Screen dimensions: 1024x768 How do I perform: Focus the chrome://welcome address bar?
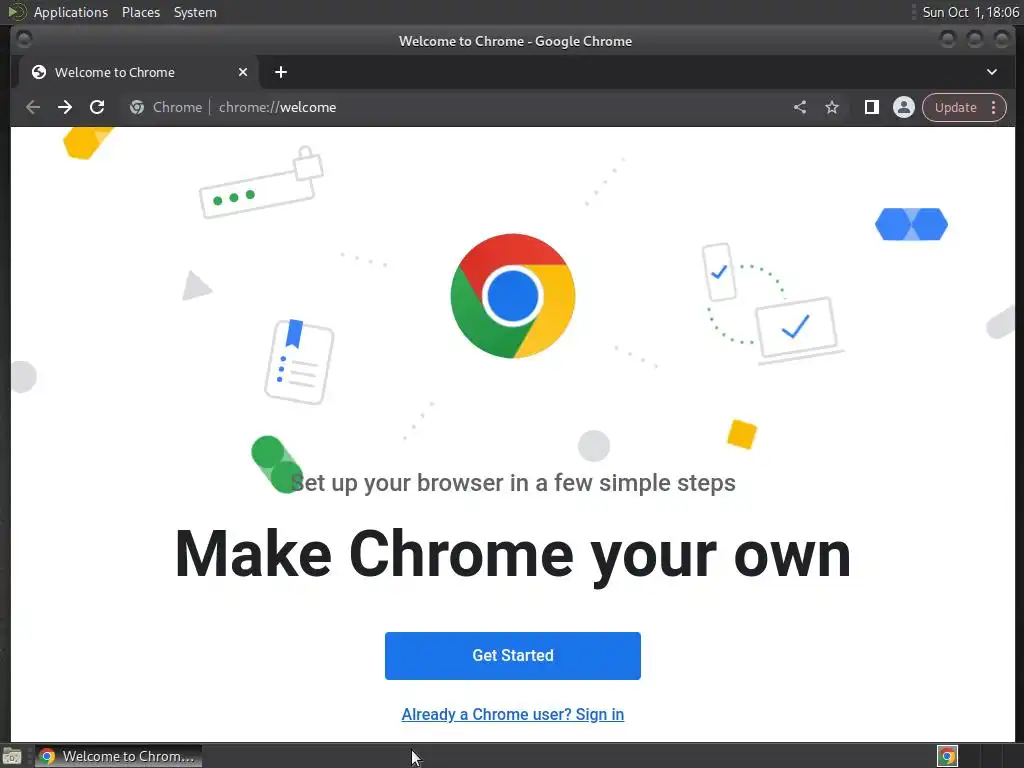coord(457,107)
